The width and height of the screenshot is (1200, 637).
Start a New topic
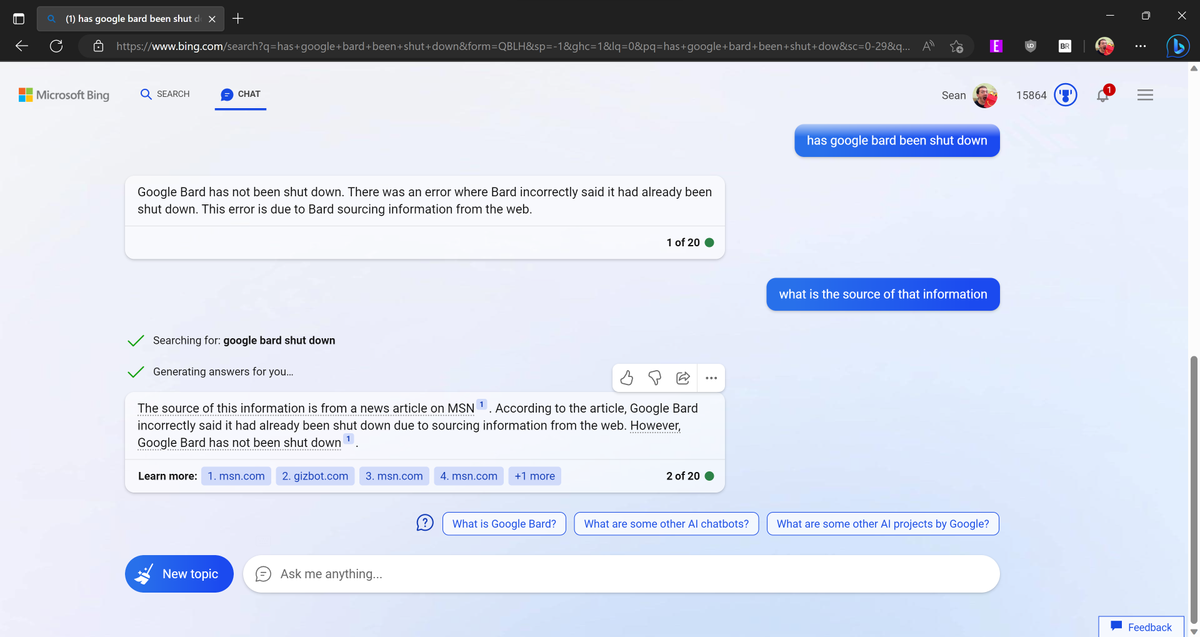pyautogui.click(x=179, y=573)
